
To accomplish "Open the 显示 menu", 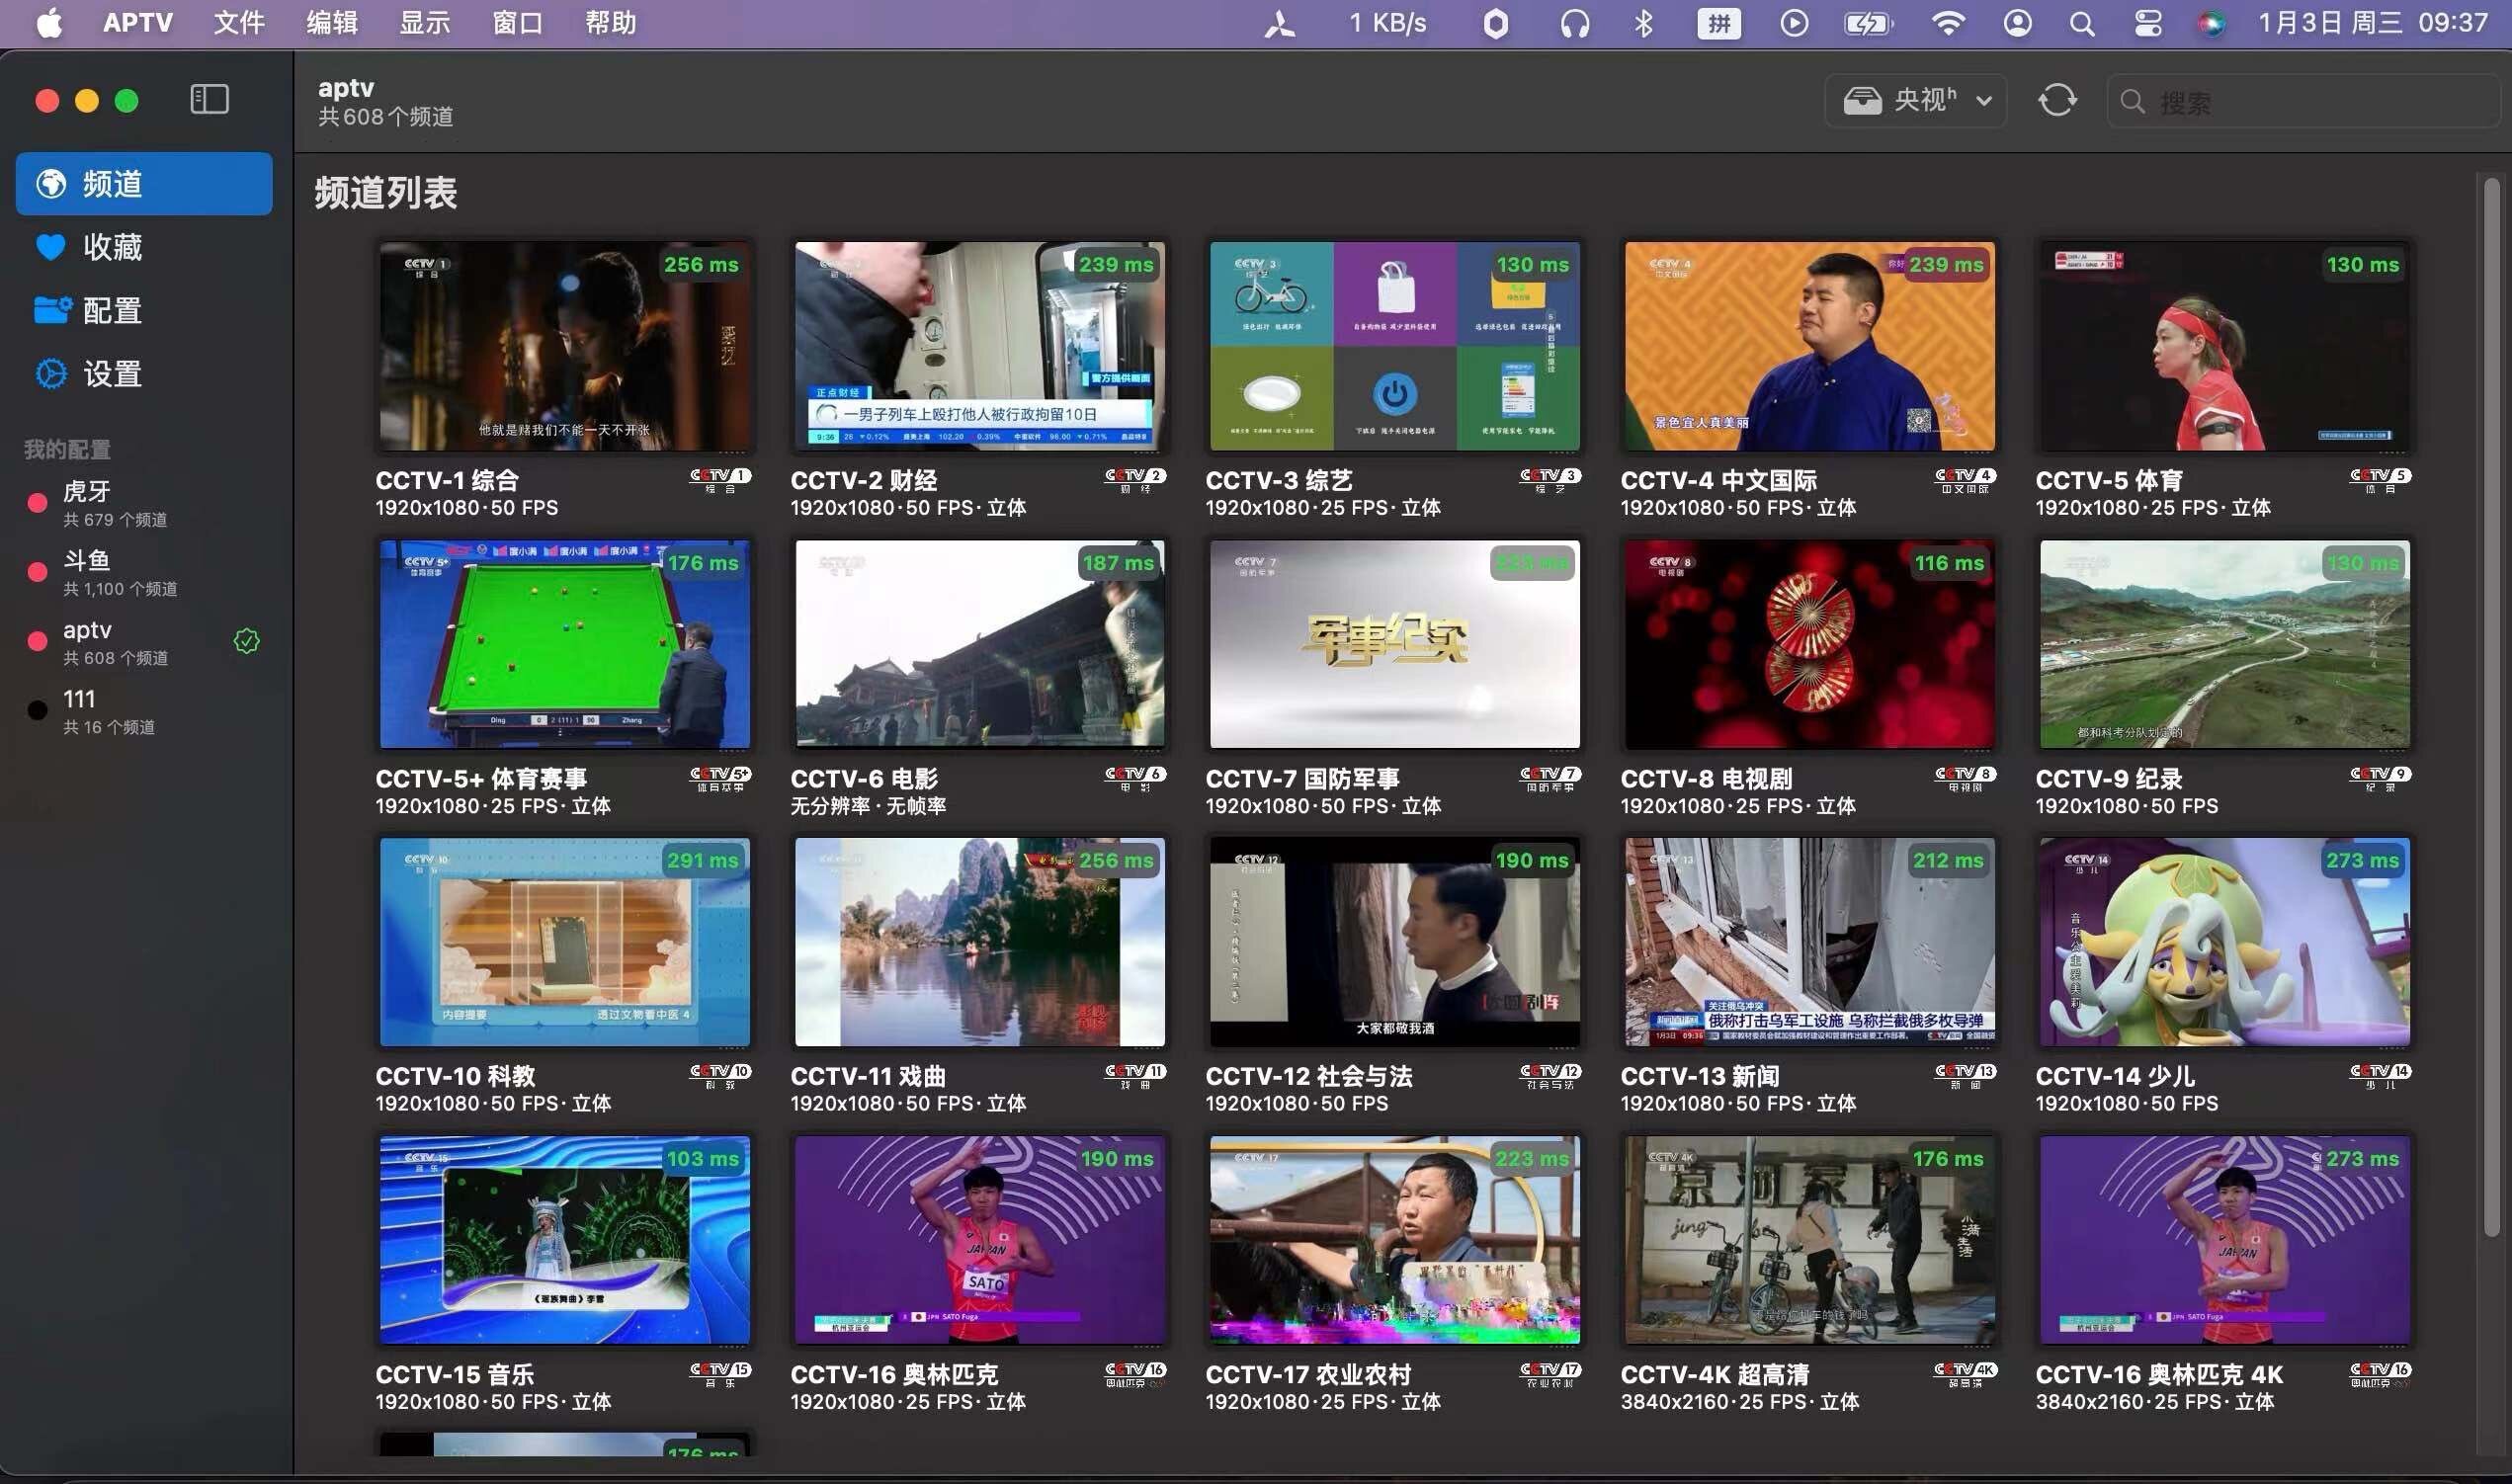I will tap(425, 23).
